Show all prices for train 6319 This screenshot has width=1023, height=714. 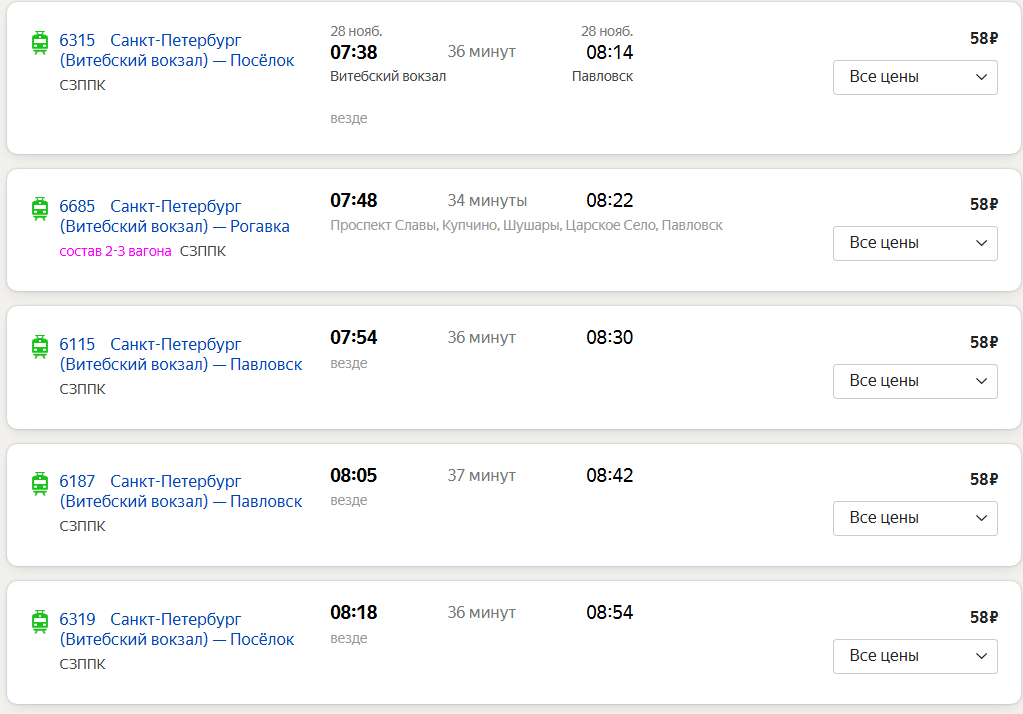(915, 656)
